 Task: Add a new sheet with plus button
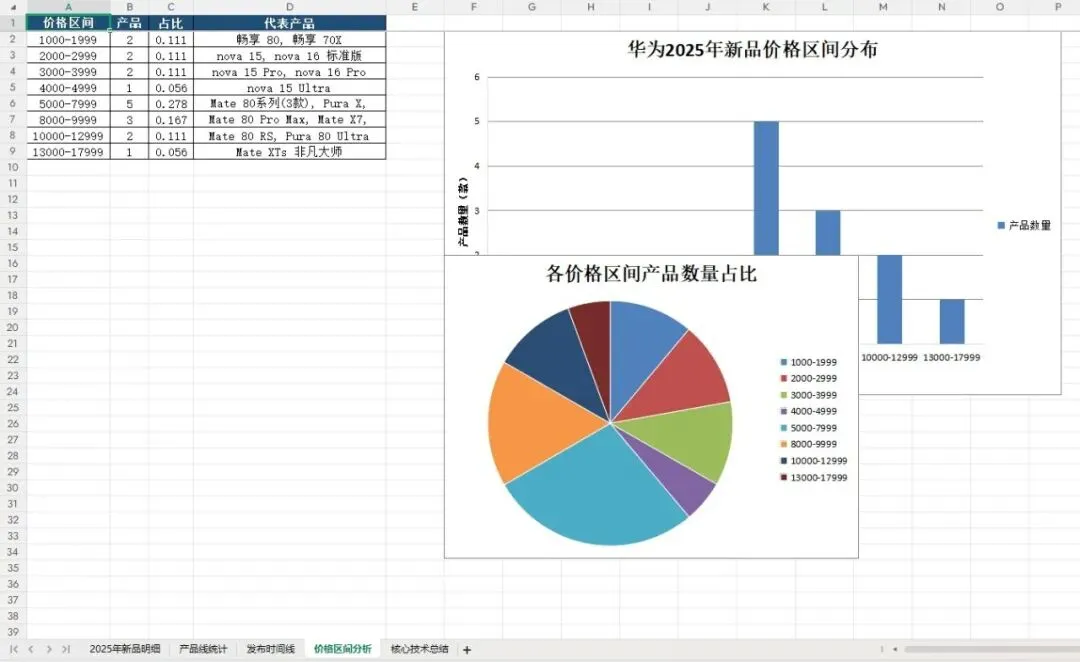click(x=467, y=650)
